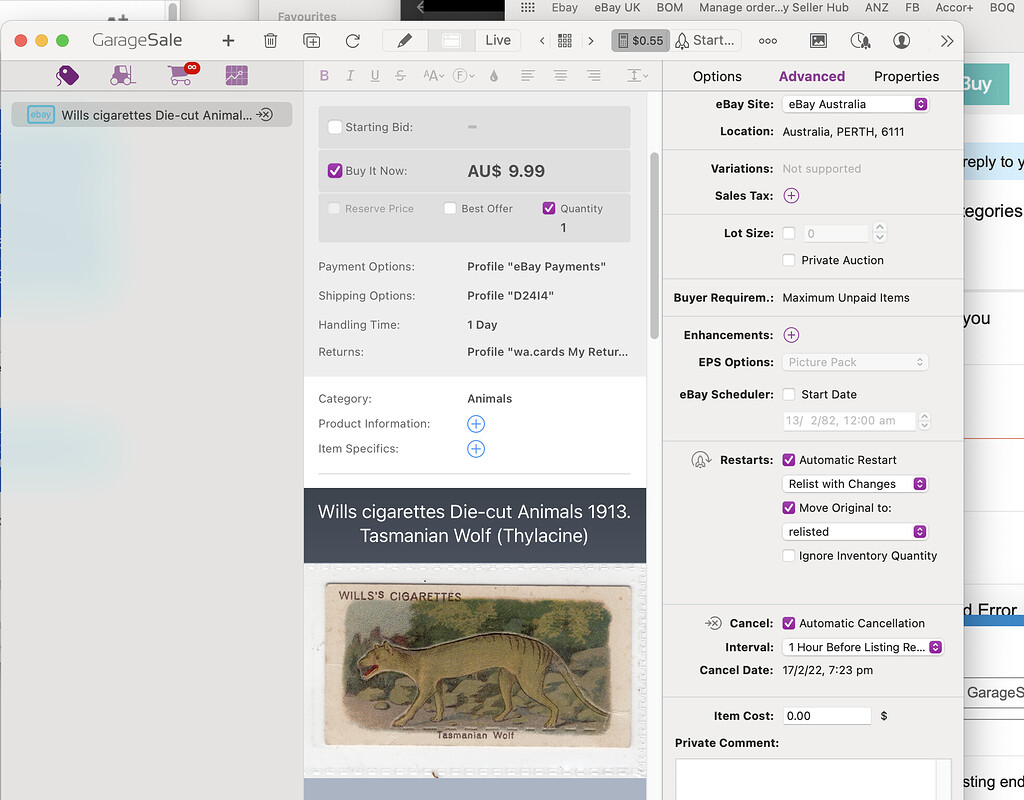Open the grid overview icon
The image size is (1024, 800).
(x=565, y=40)
